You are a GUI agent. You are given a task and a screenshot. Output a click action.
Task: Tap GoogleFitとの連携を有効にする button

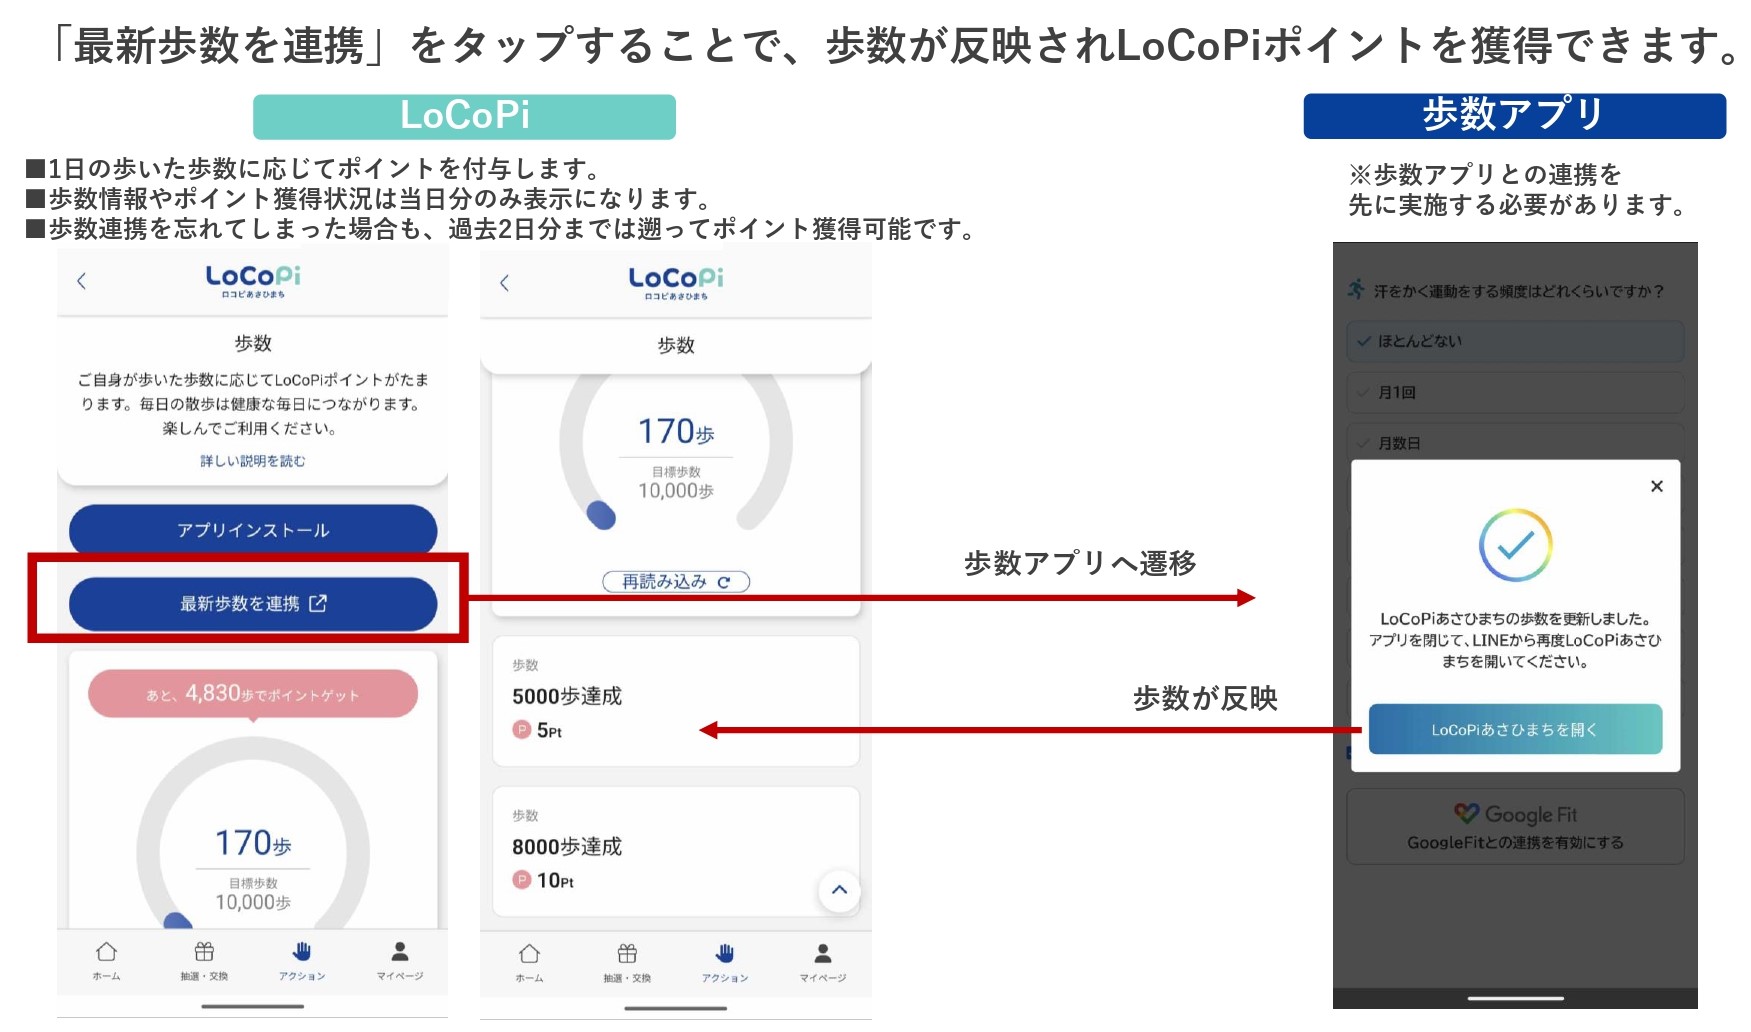(x=1515, y=827)
